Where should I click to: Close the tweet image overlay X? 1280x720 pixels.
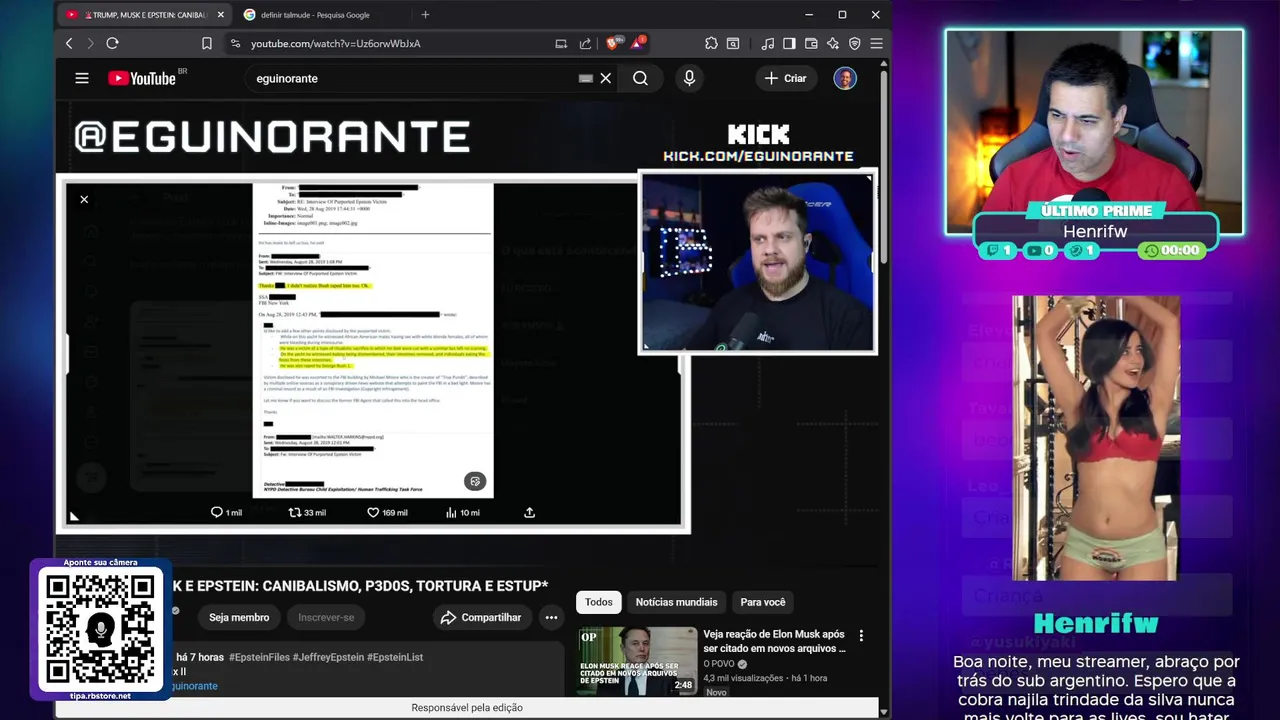(84, 199)
